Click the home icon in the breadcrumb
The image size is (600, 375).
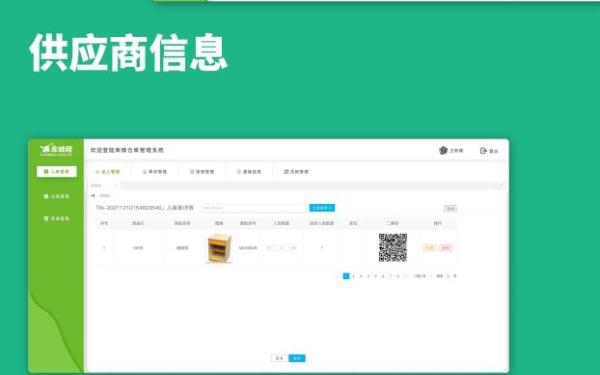pos(93,196)
